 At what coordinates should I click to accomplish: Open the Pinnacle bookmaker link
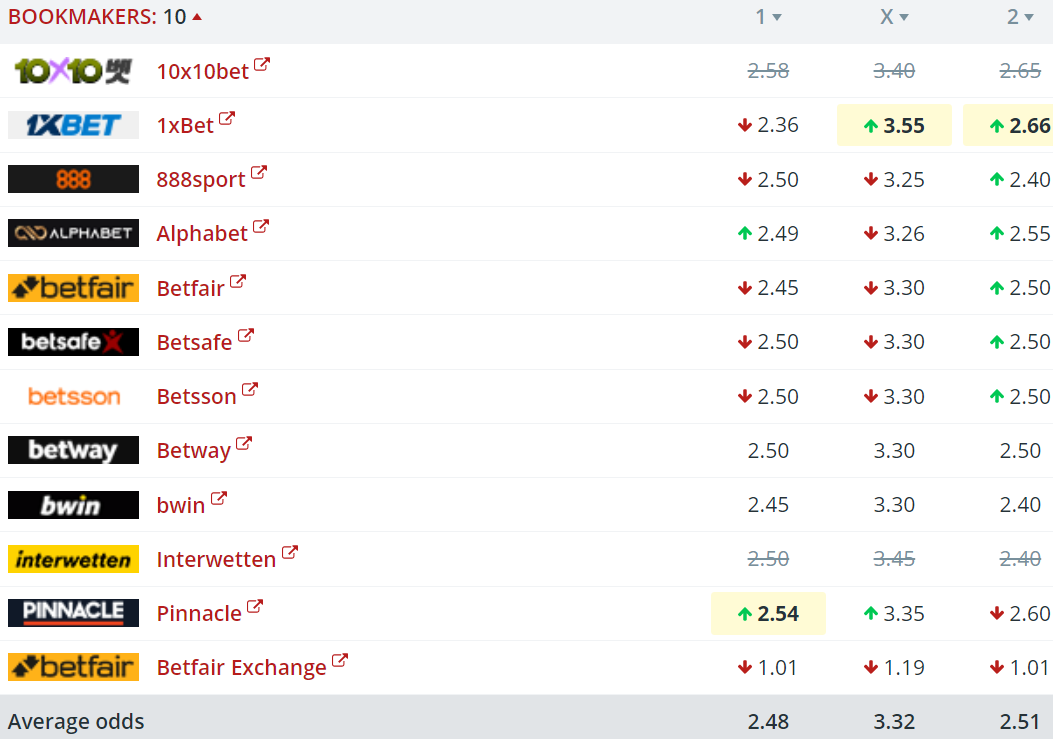point(199,613)
